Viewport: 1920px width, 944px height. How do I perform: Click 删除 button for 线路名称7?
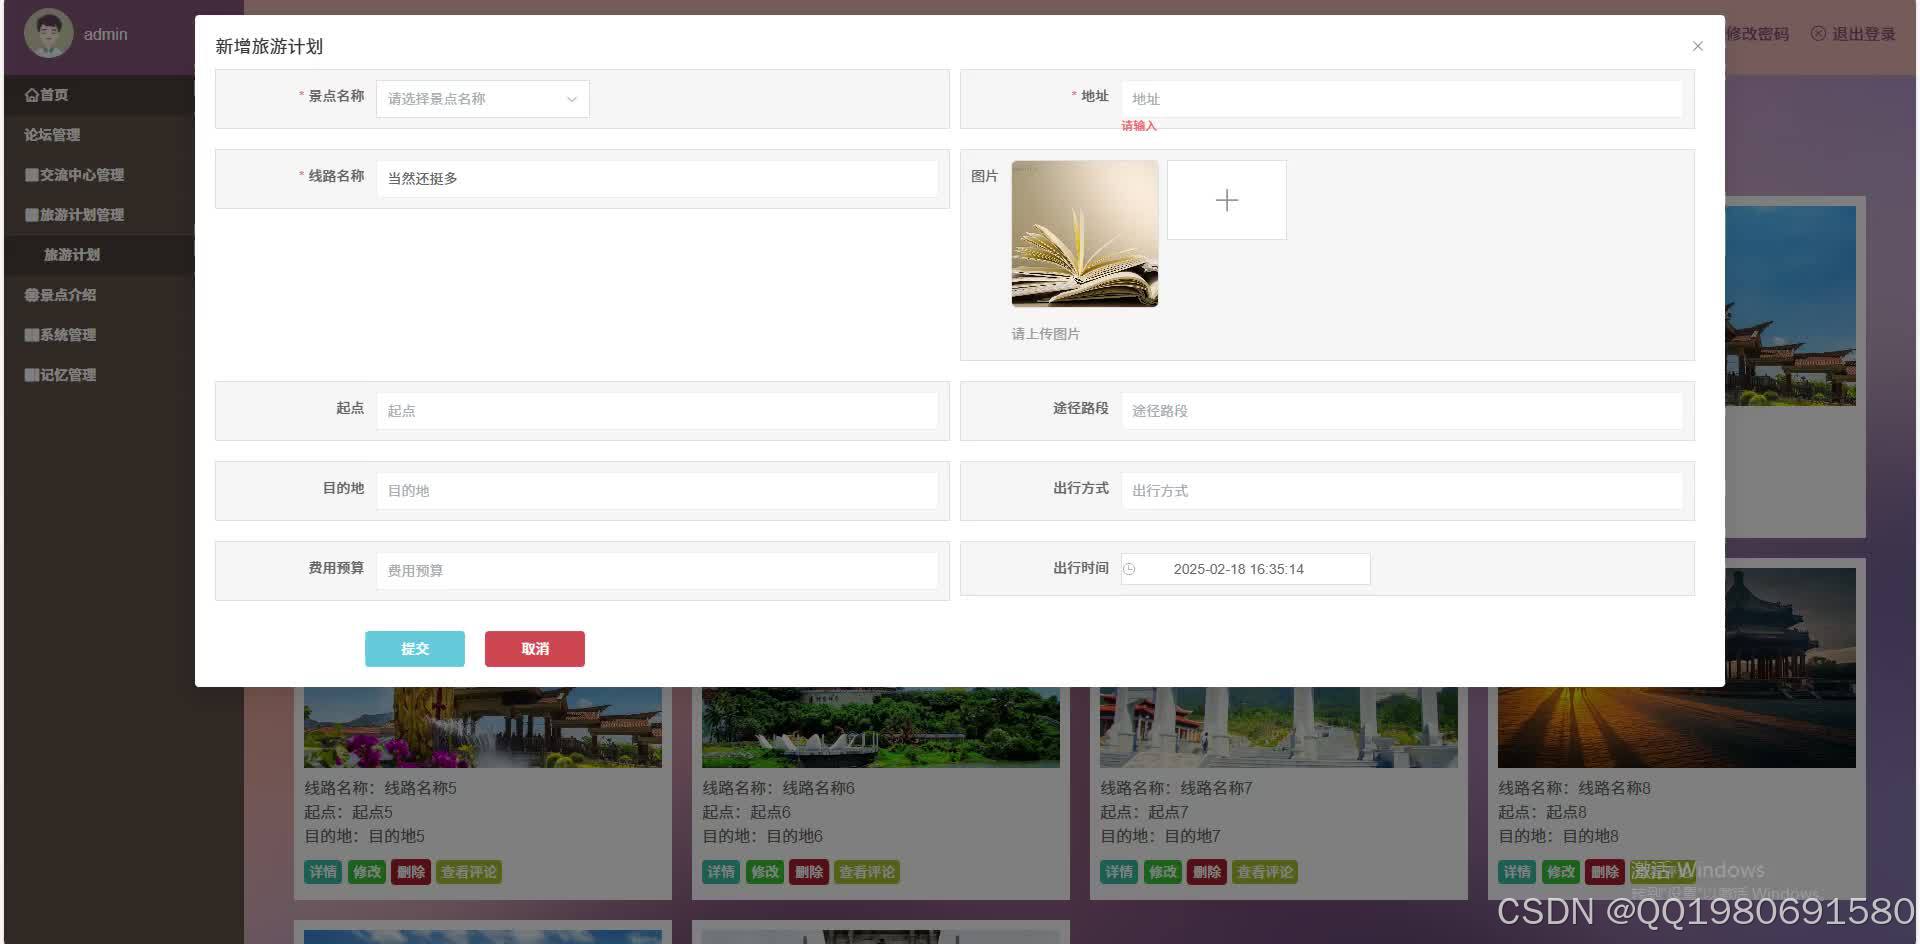pyautogui.click(x=1207, y=872)
